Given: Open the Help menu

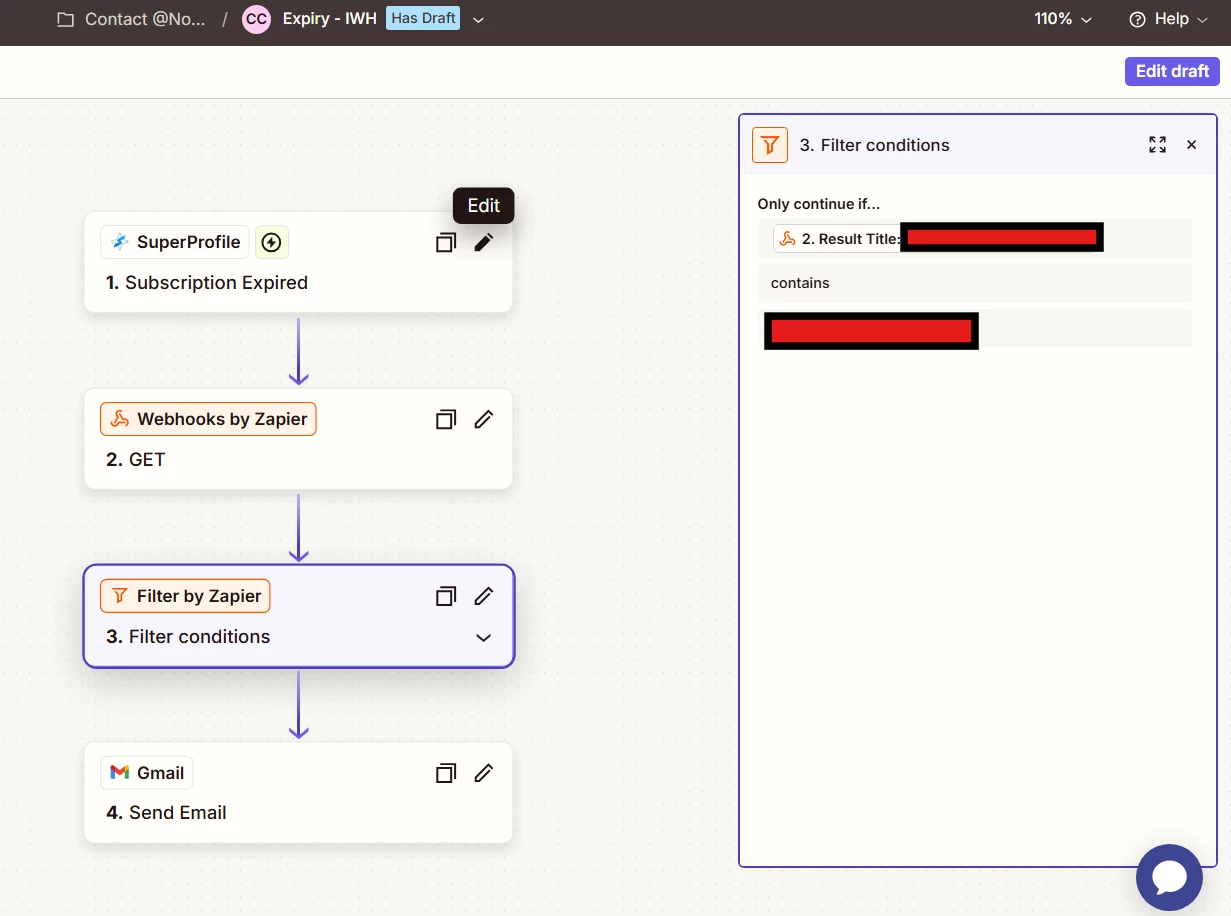Looking at the screenshot, I should click(x=1168, y=19).
